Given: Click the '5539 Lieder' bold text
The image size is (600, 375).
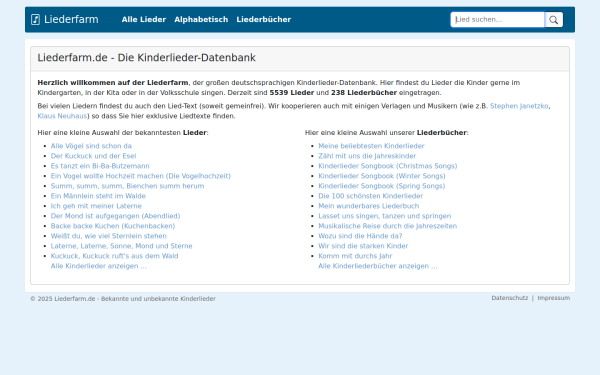Looking at the screenshot, I should pos(292,93).
